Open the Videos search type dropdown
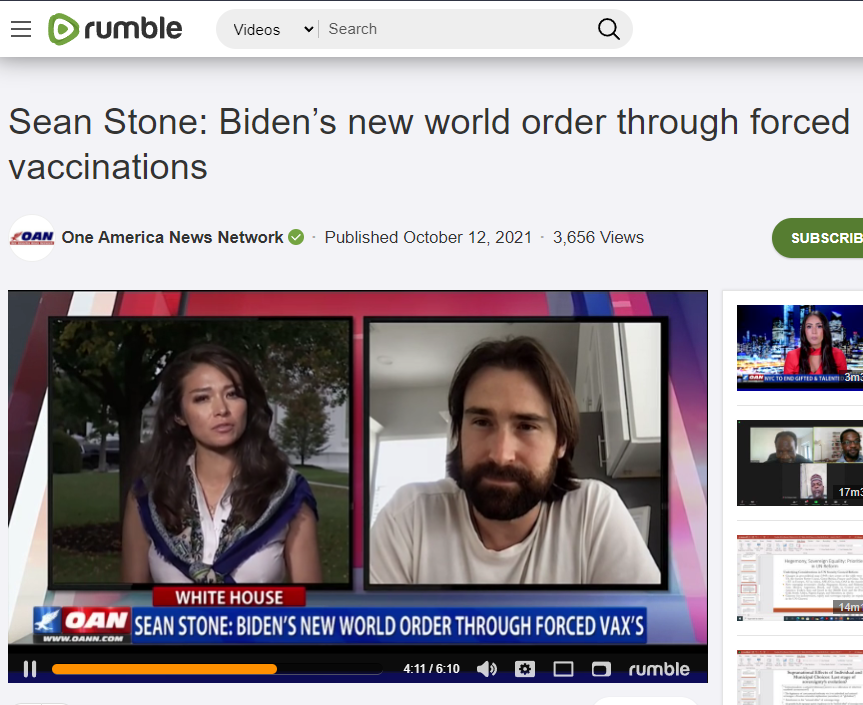 273,29
